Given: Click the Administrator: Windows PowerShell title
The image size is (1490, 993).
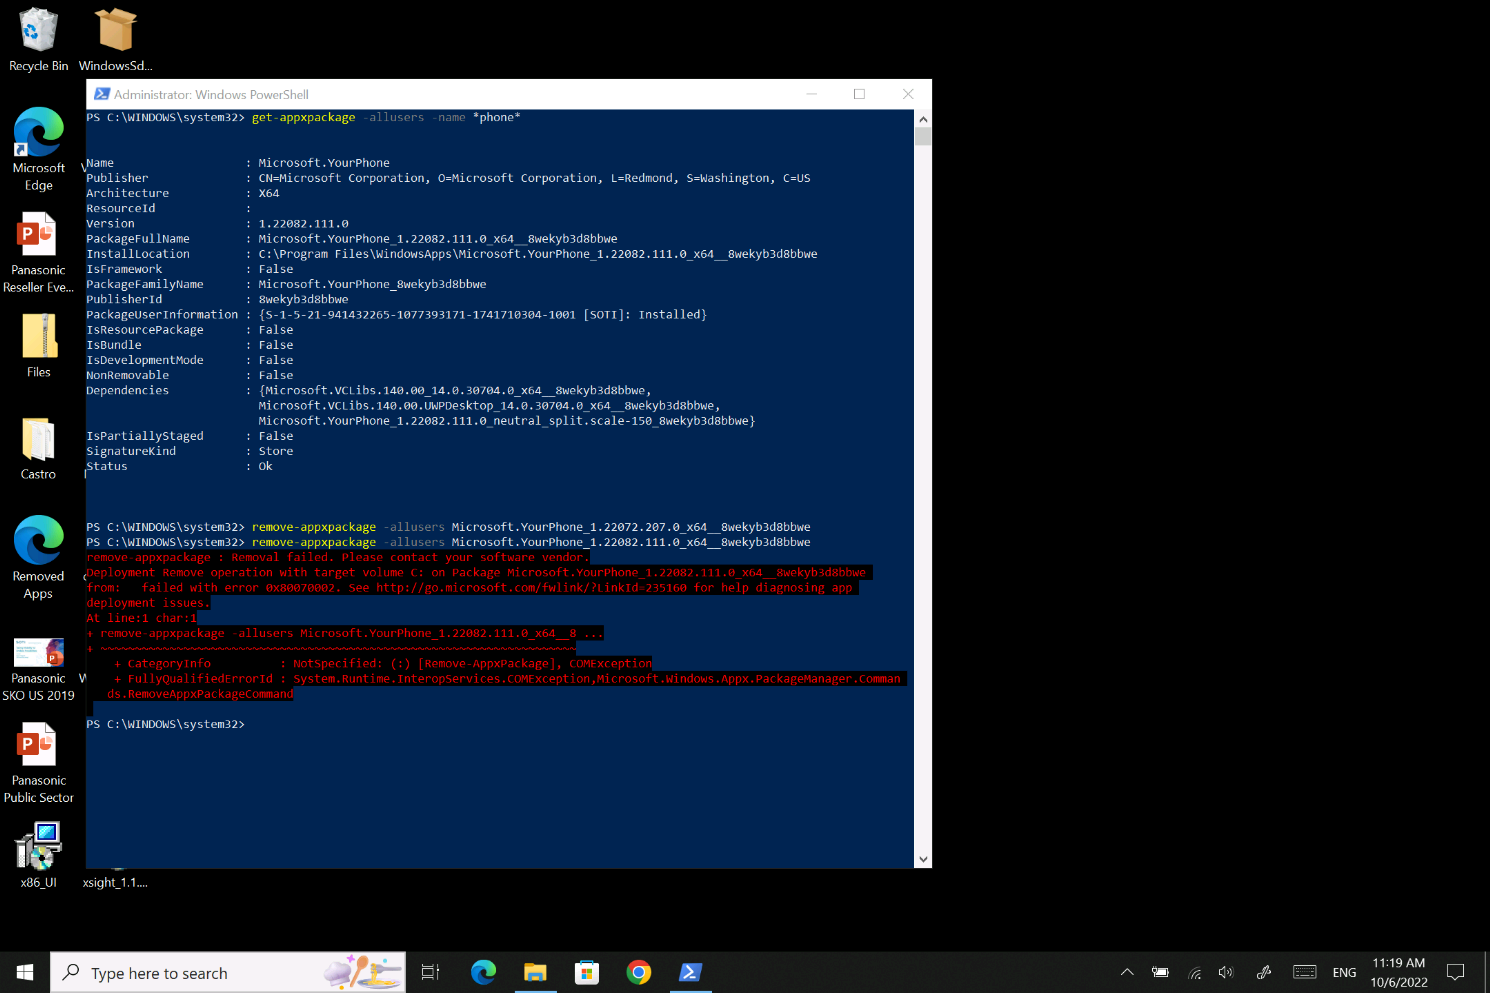Looking at the screenshot, I should [x=211, y=94].
